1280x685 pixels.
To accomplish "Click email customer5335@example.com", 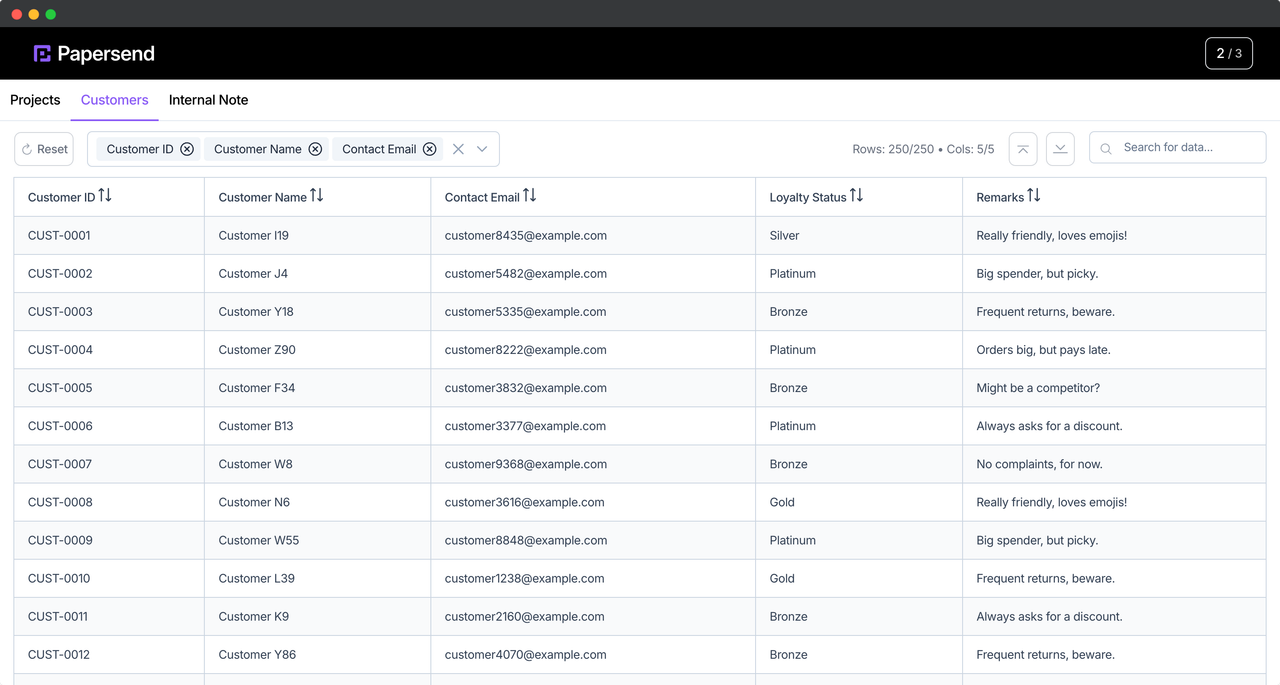I will (x=526, y=312).
